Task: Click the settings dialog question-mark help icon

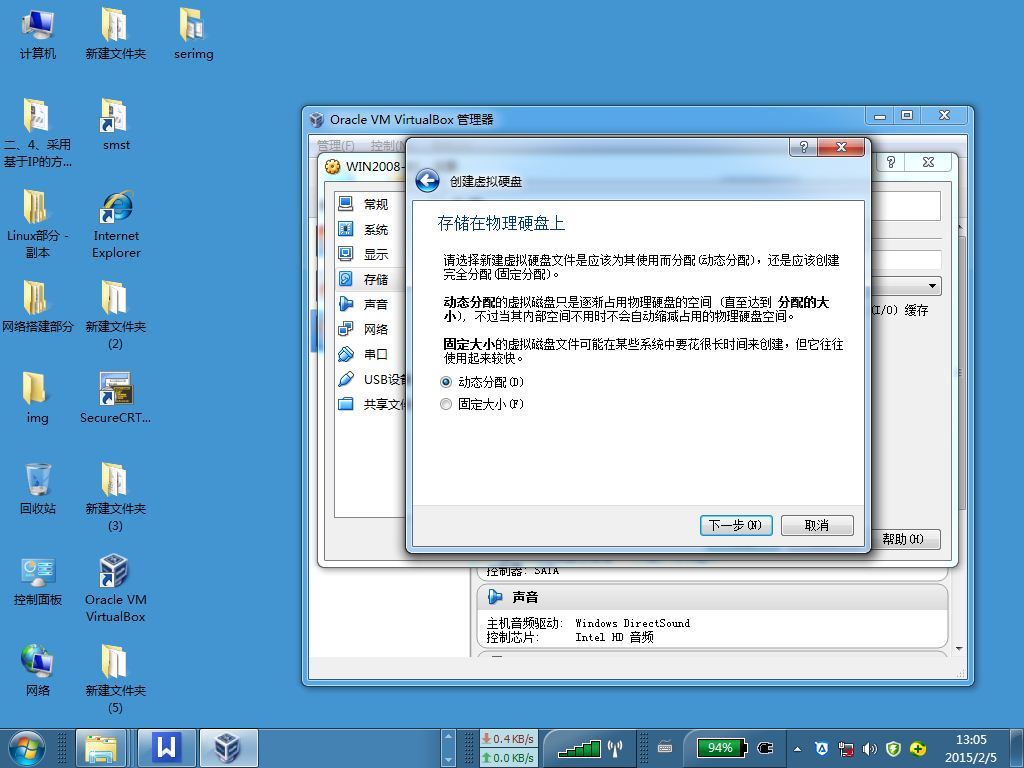Action: (x=891, y=162)
